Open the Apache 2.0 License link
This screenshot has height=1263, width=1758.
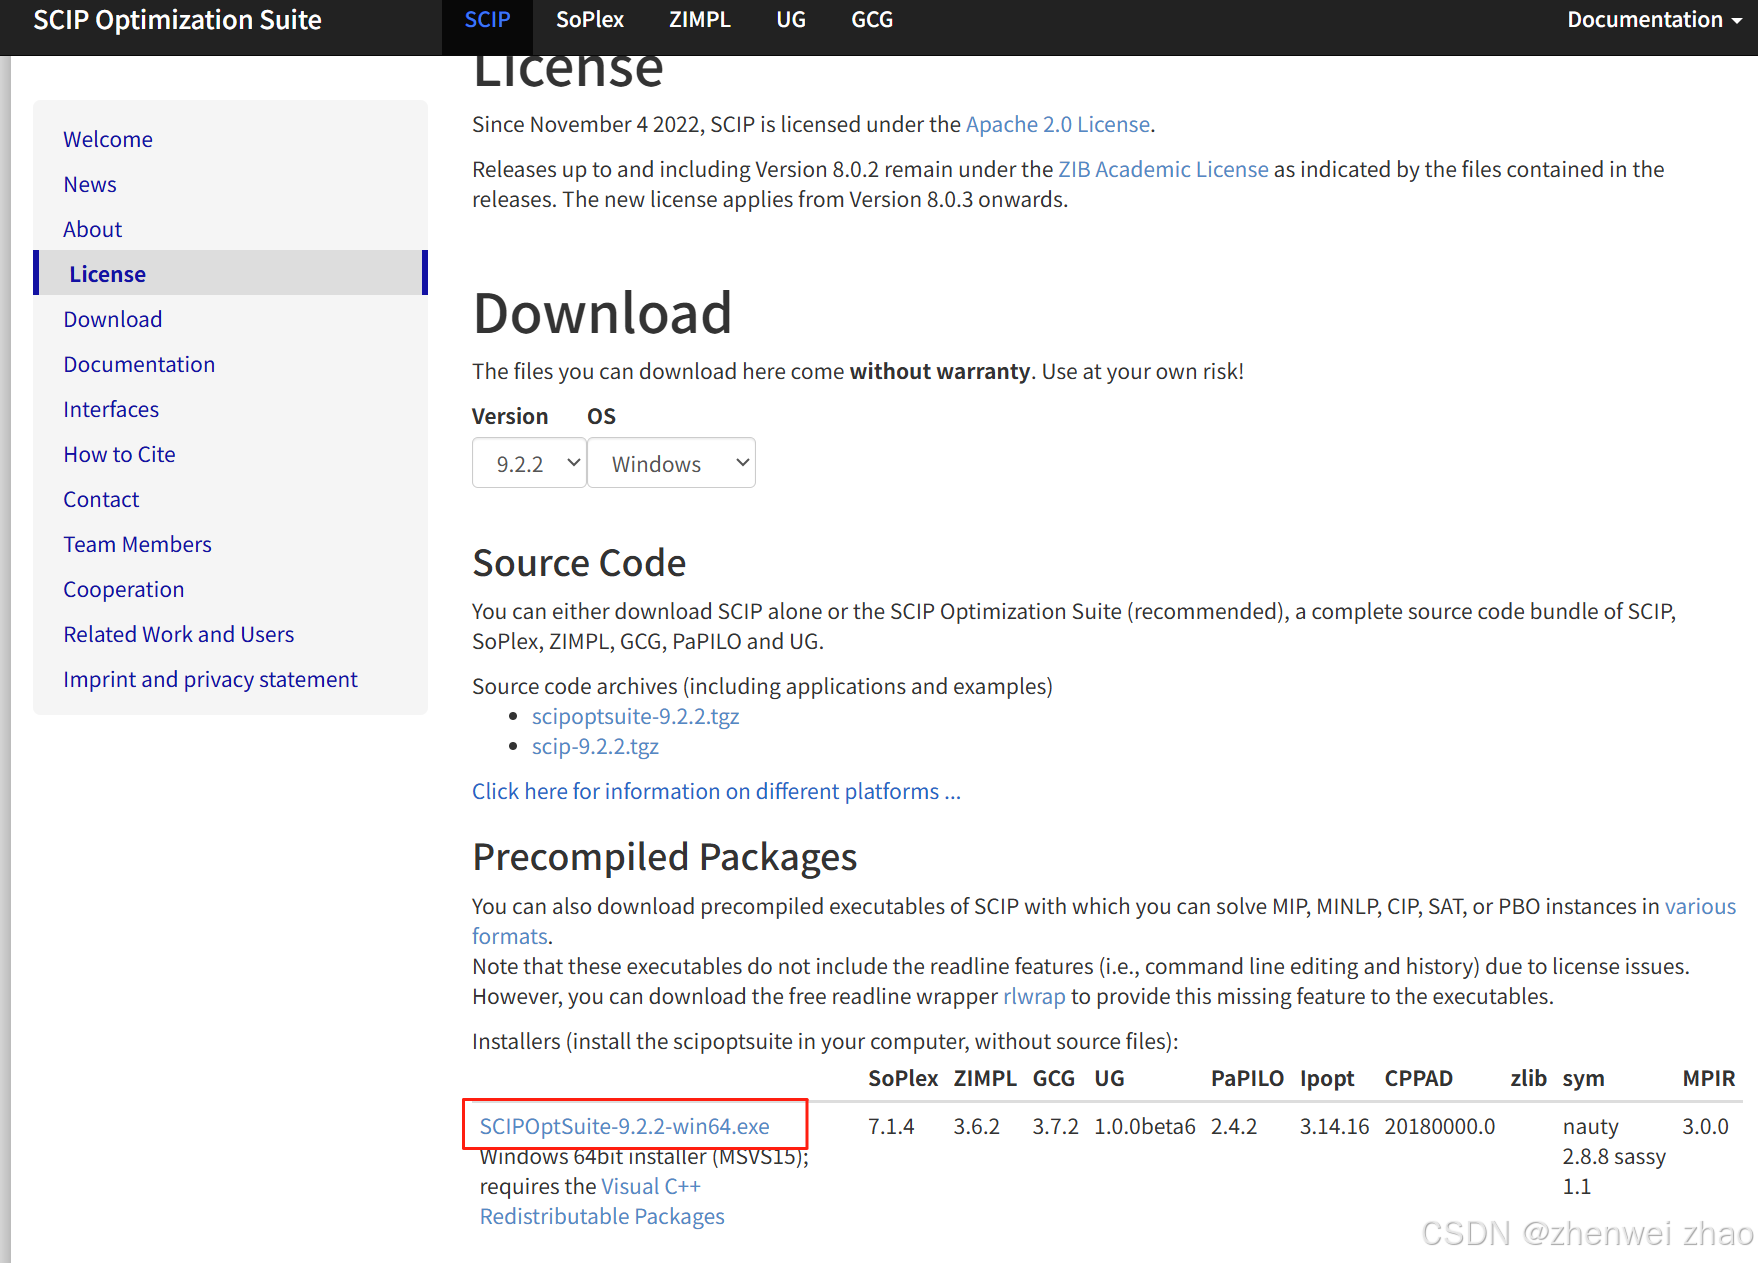[1057, 124]
